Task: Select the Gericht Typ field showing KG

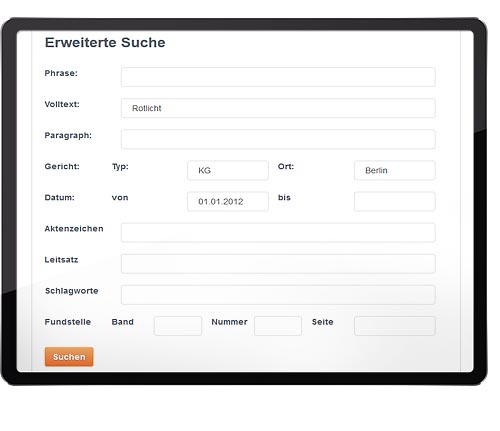Action: [x=228, y=170]
